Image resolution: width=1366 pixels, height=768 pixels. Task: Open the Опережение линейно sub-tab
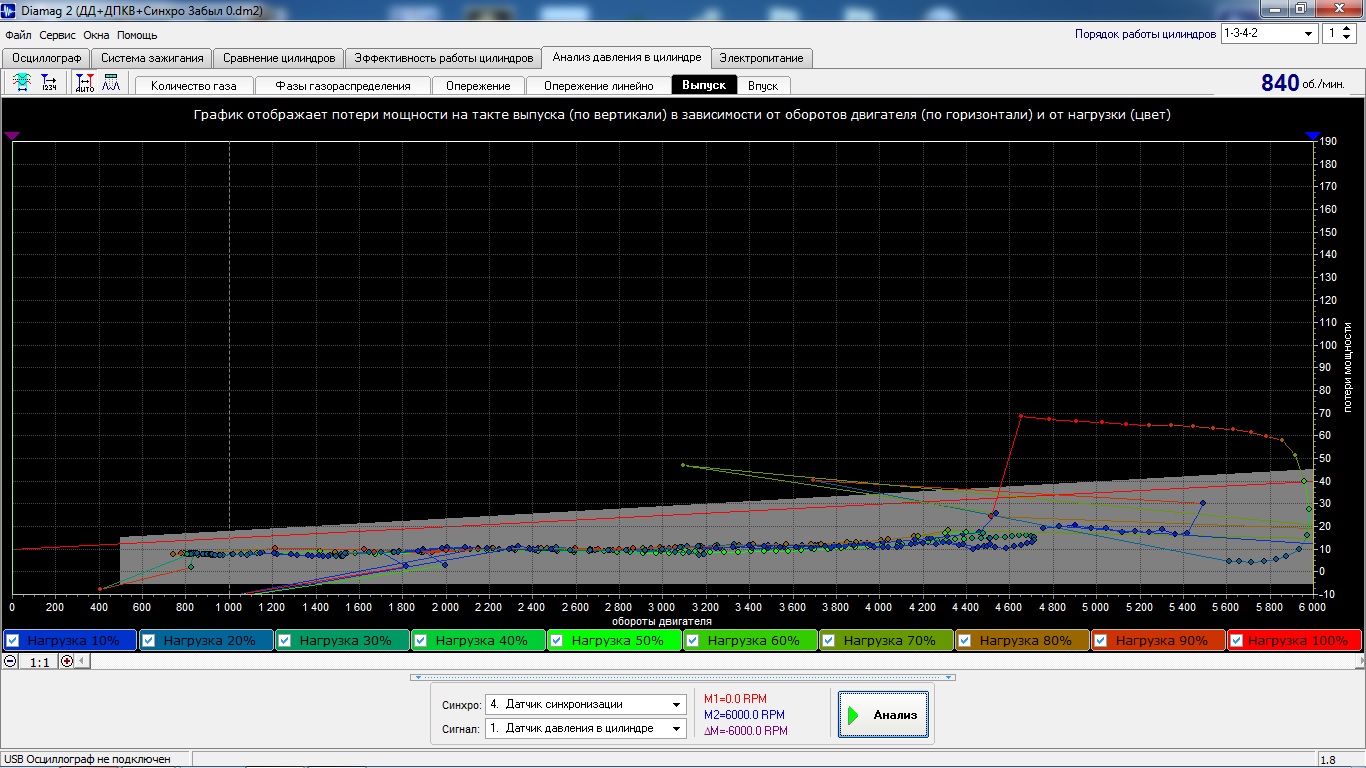click(x=598, y=86)
